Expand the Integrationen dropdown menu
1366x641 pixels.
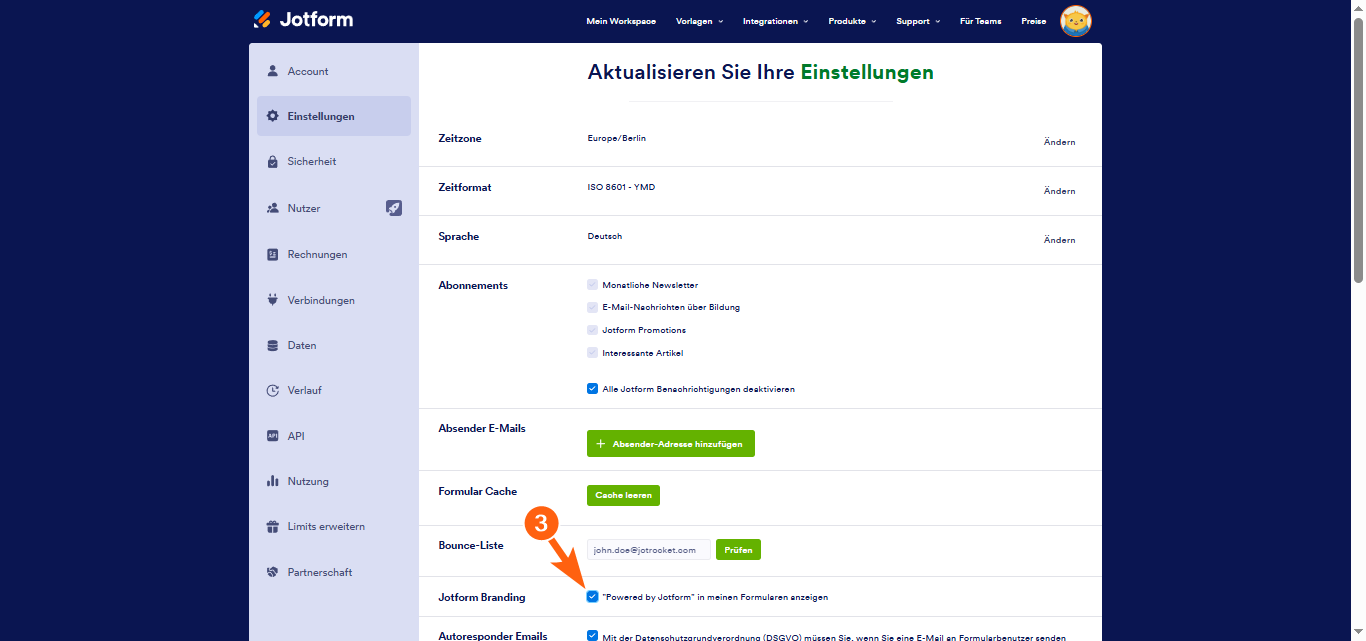tap(775, 21)
